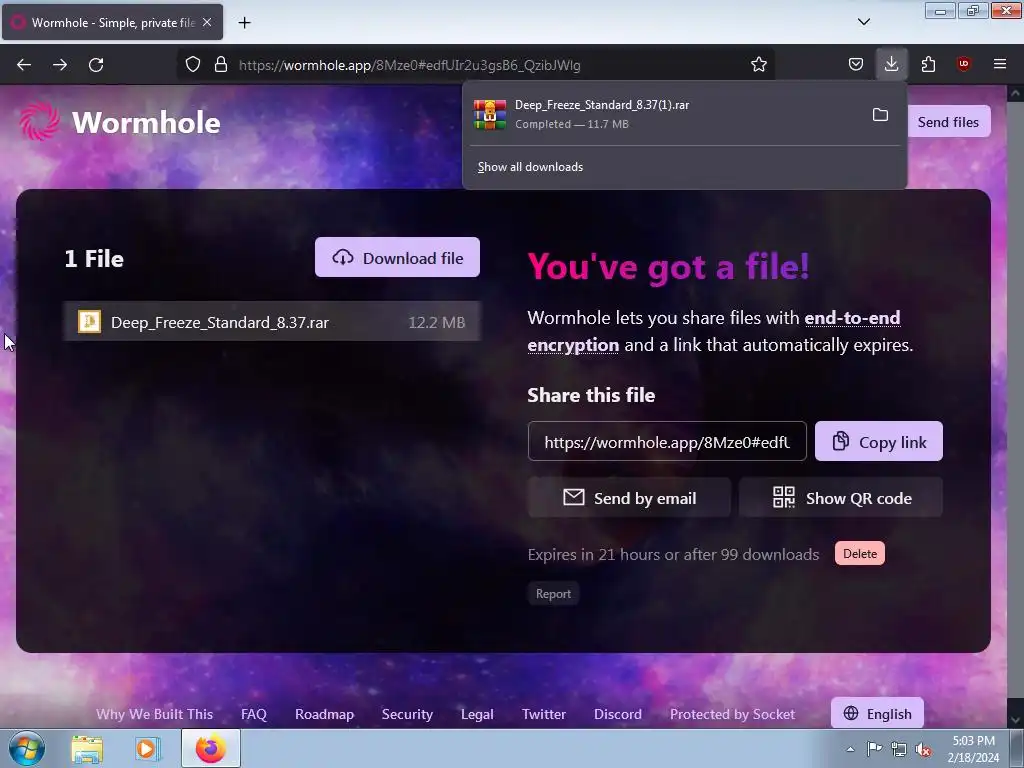This screenshot has height=768, width=1024.
Task: Open the Why We Built This link
Action: pyautogui.click(x=155, y=714)
